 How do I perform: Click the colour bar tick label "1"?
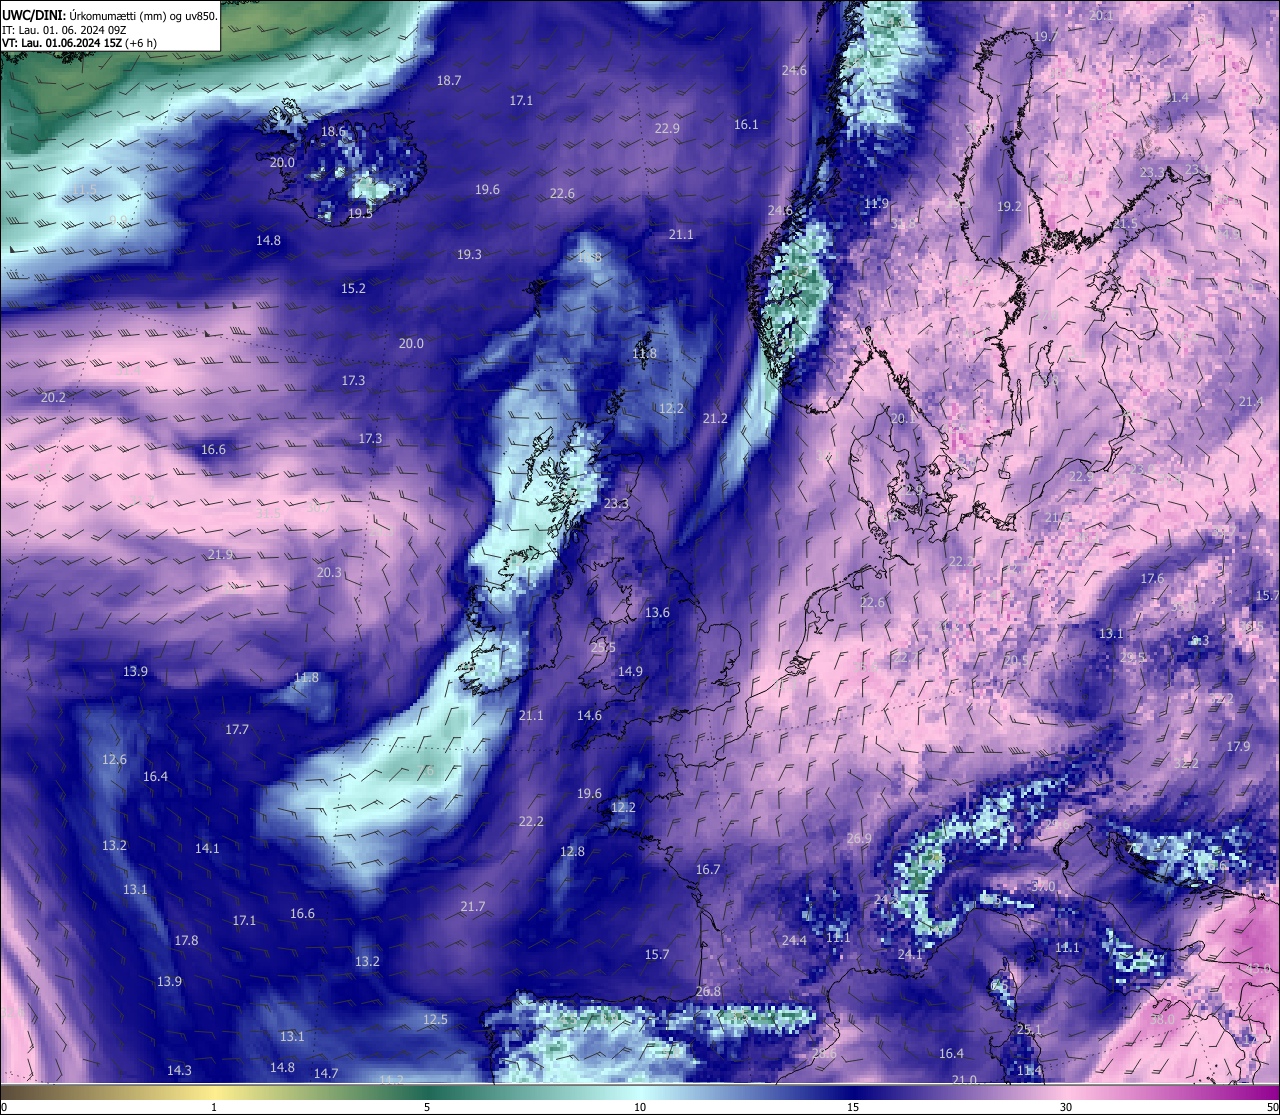point(214,1107)
